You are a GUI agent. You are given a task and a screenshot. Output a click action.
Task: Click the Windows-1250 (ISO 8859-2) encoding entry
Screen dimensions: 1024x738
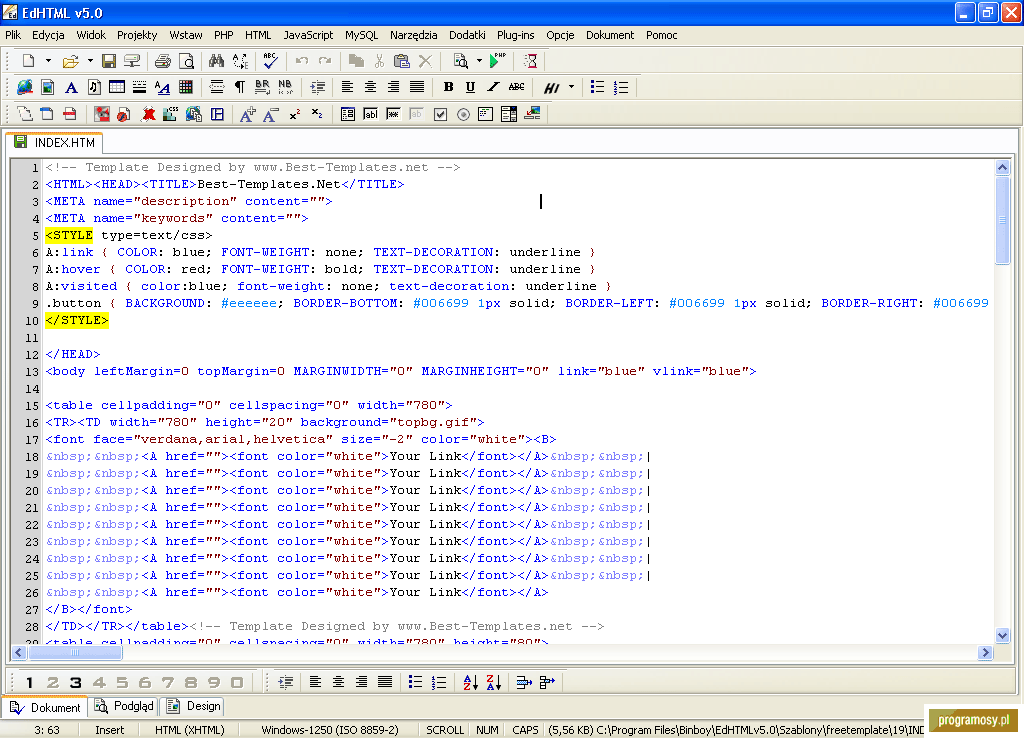330,730
